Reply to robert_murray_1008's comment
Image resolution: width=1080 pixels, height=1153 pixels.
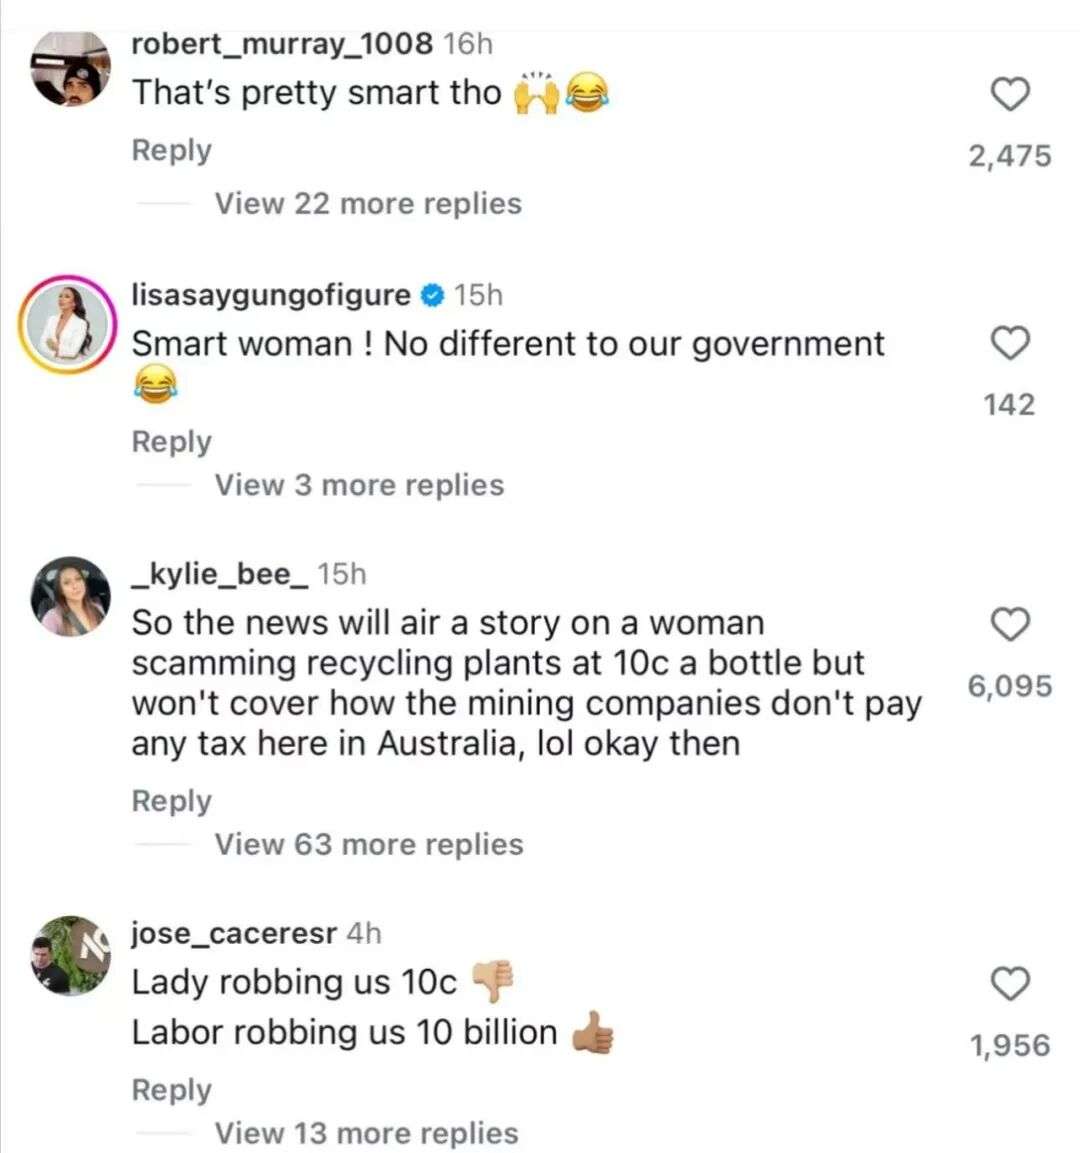pos(172,151)
